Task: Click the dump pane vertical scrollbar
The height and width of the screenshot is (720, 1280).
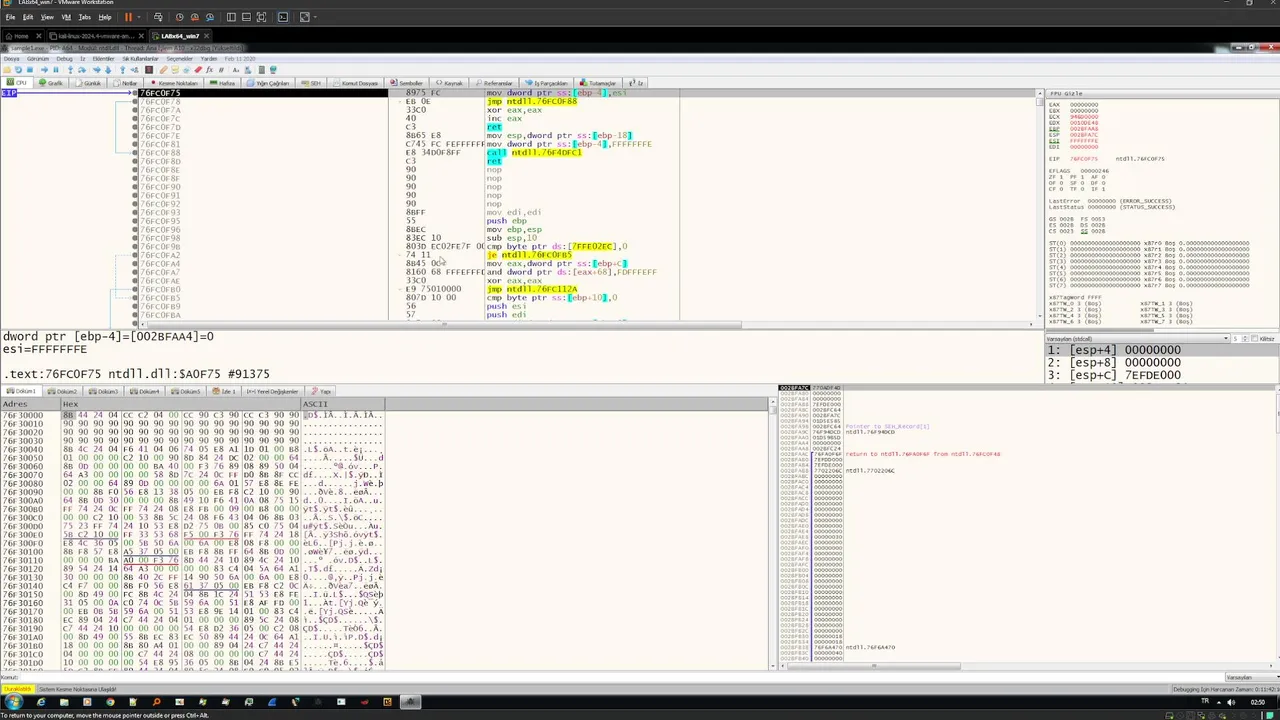Action: 773,535
